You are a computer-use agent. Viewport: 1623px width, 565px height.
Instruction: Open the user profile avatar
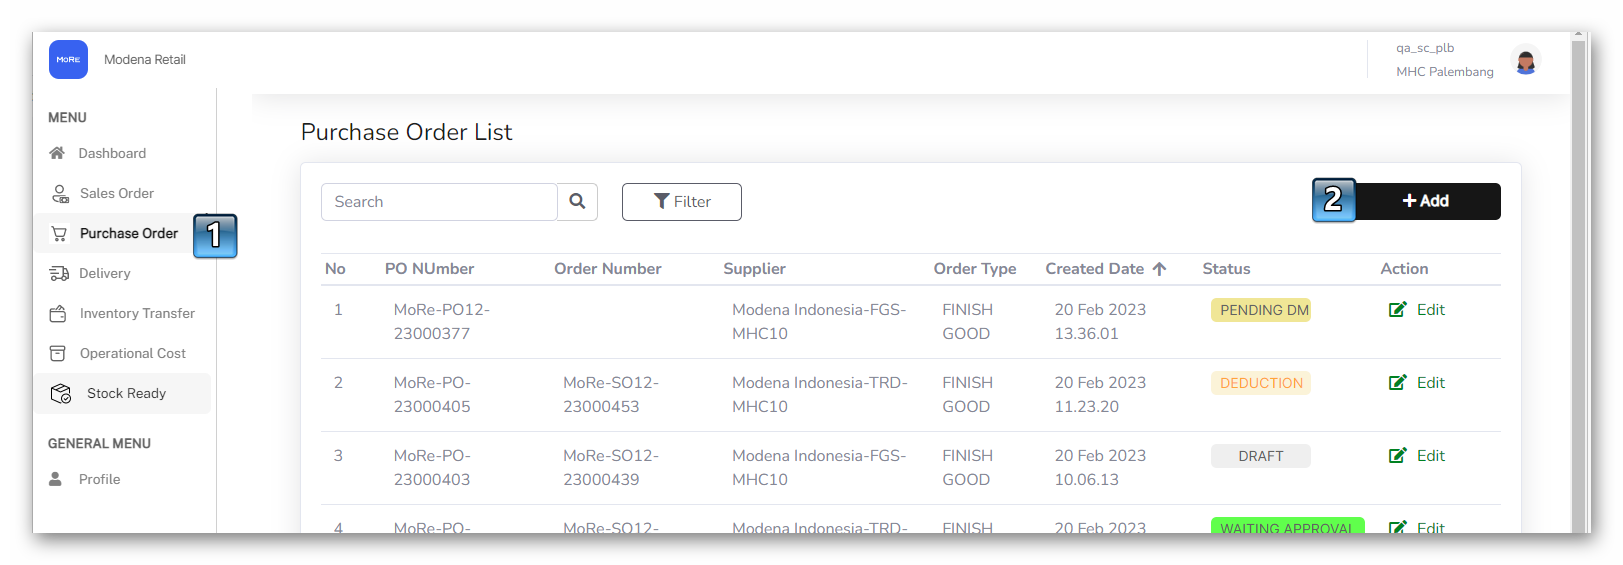pyautogui.click(x=1525, y=62)
